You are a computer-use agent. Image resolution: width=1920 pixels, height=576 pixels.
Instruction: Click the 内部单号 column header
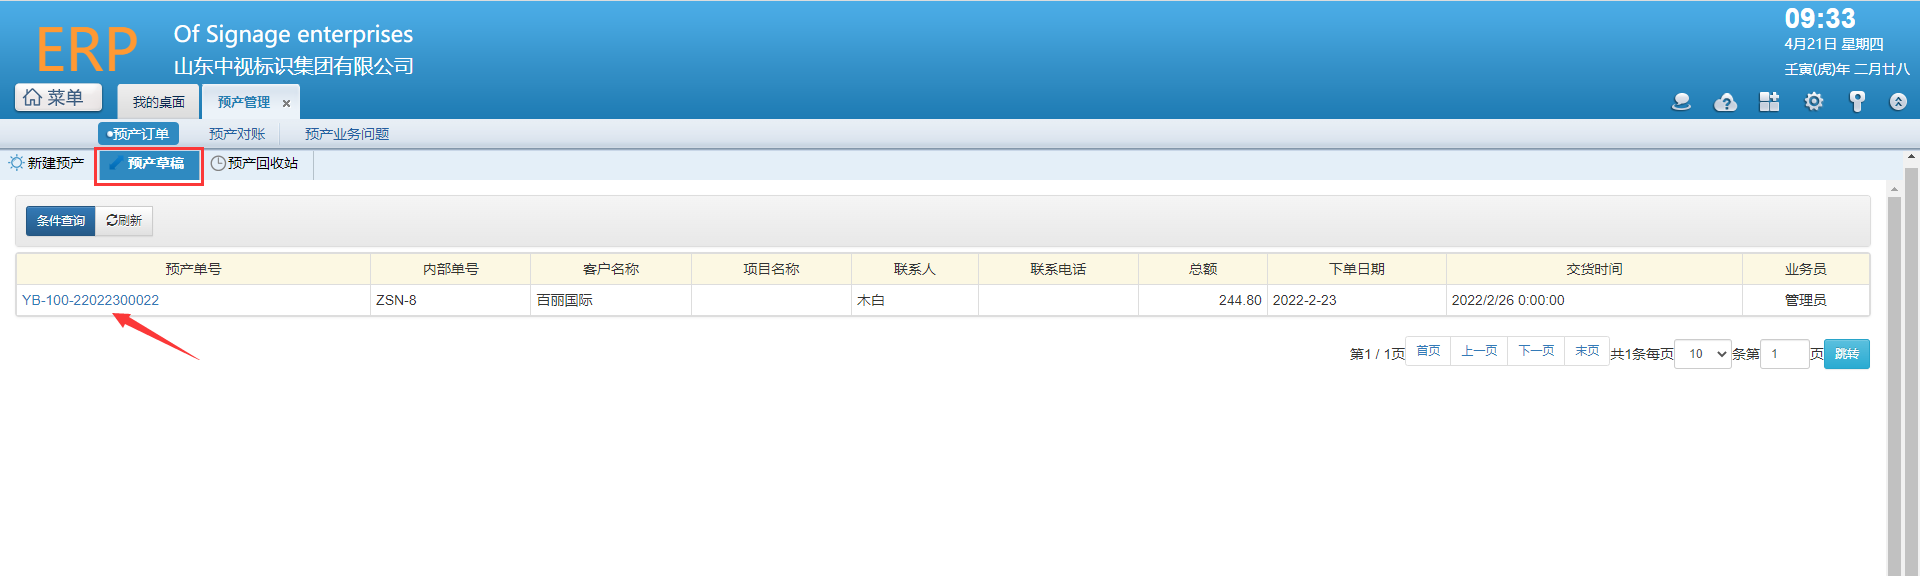(450, 269)
